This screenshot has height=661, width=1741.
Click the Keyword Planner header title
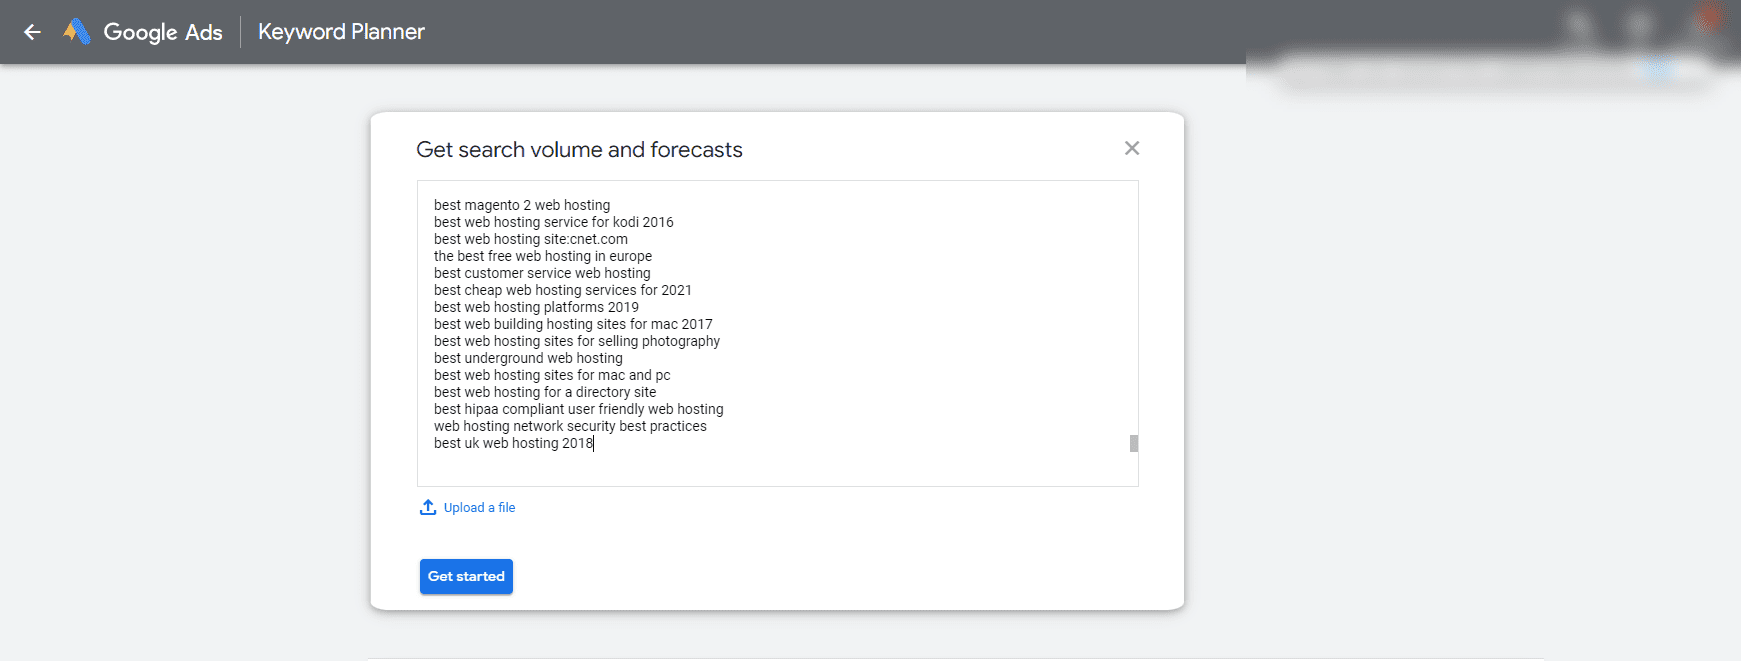[341, 32]
